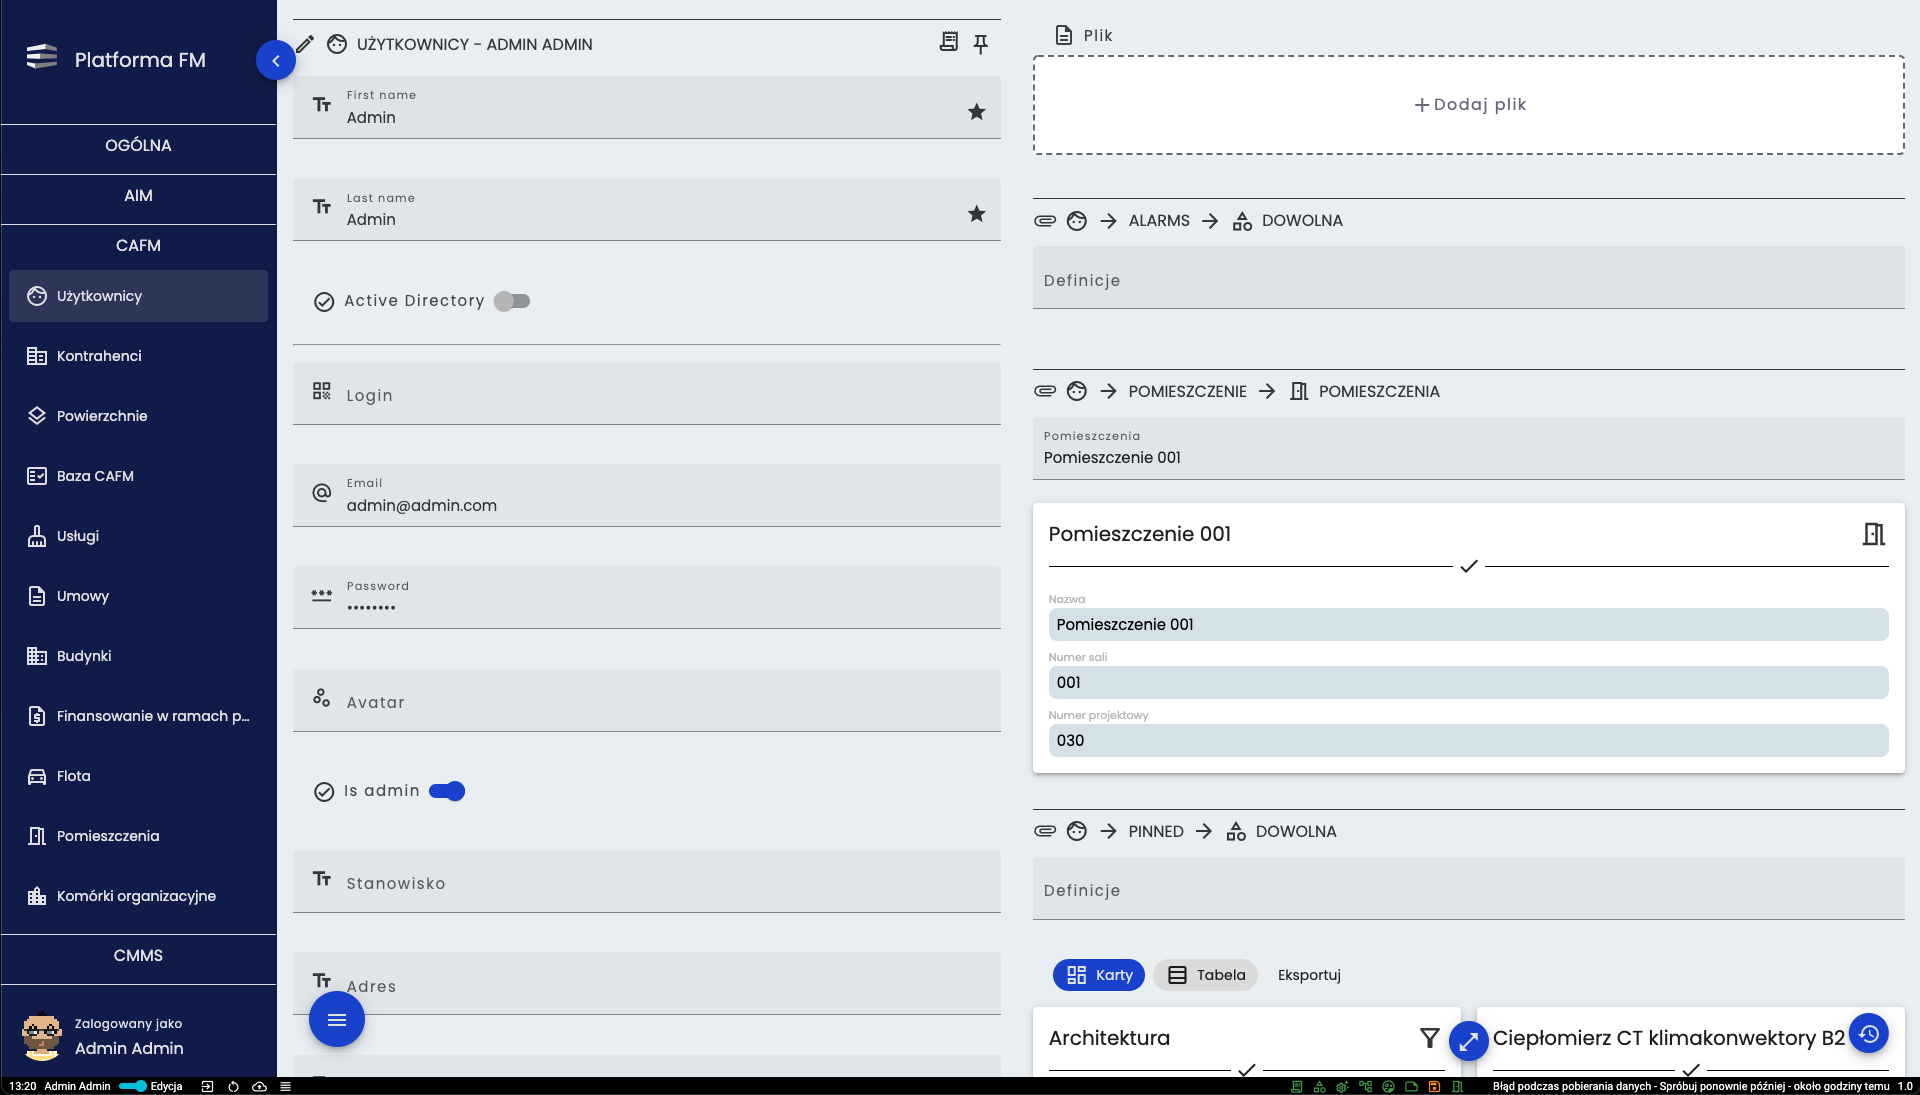Open Flota in the sidebar
This screenshot has height=1095, width=1920.
[138, 776]
